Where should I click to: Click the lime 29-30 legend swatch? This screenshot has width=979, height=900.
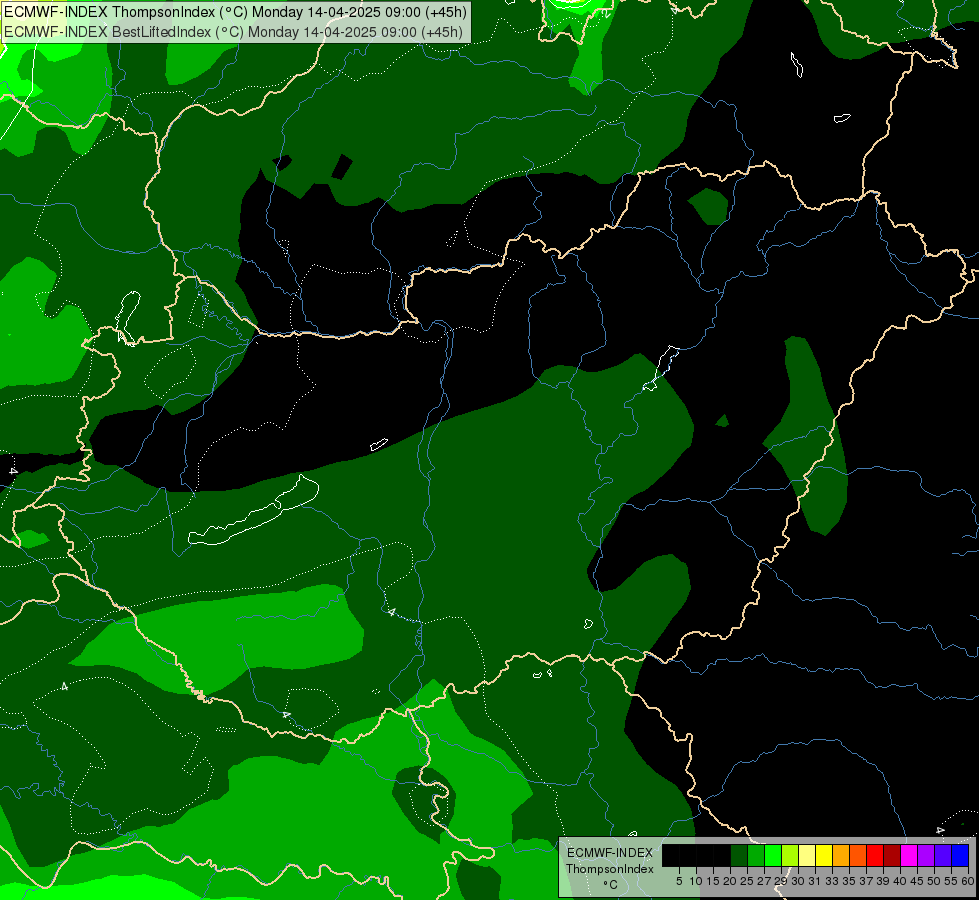(x=790, y=855)
